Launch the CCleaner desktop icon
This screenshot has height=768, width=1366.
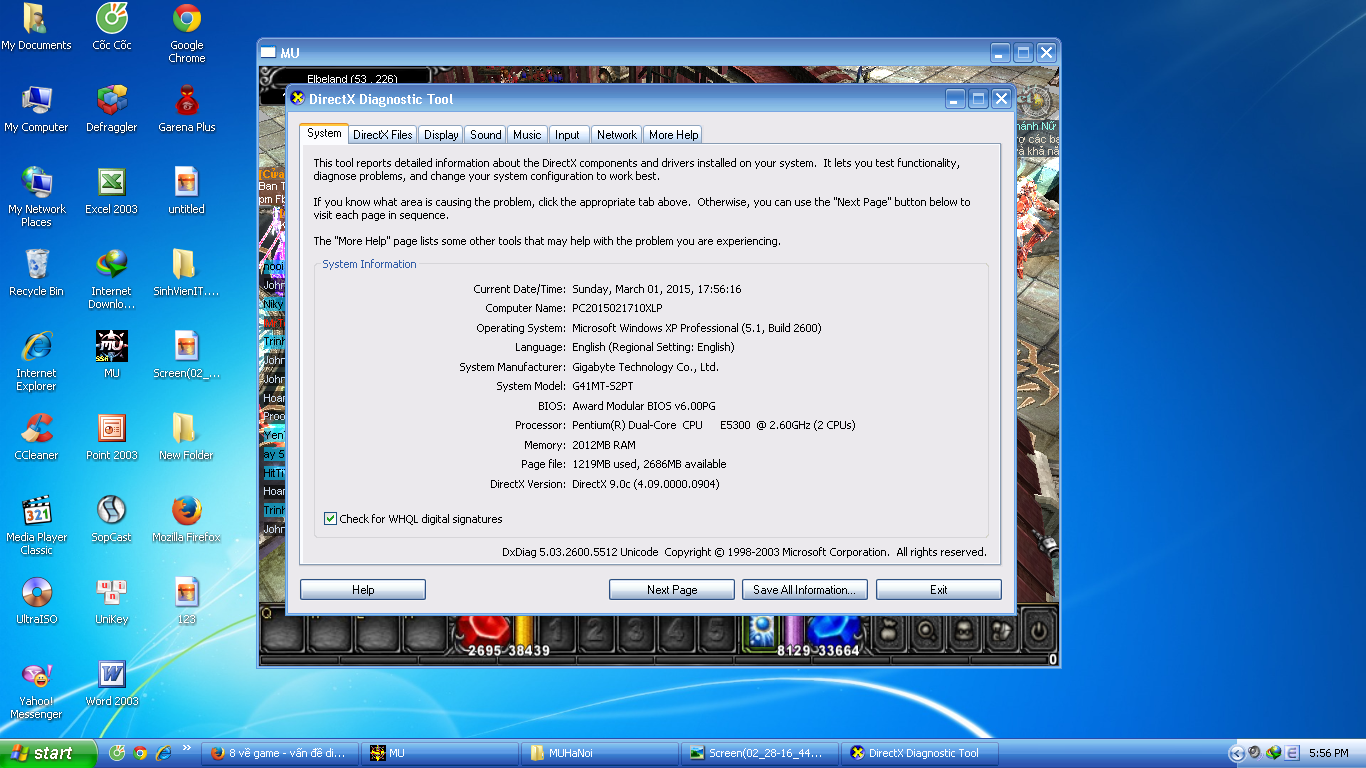[x=36, y=437]
